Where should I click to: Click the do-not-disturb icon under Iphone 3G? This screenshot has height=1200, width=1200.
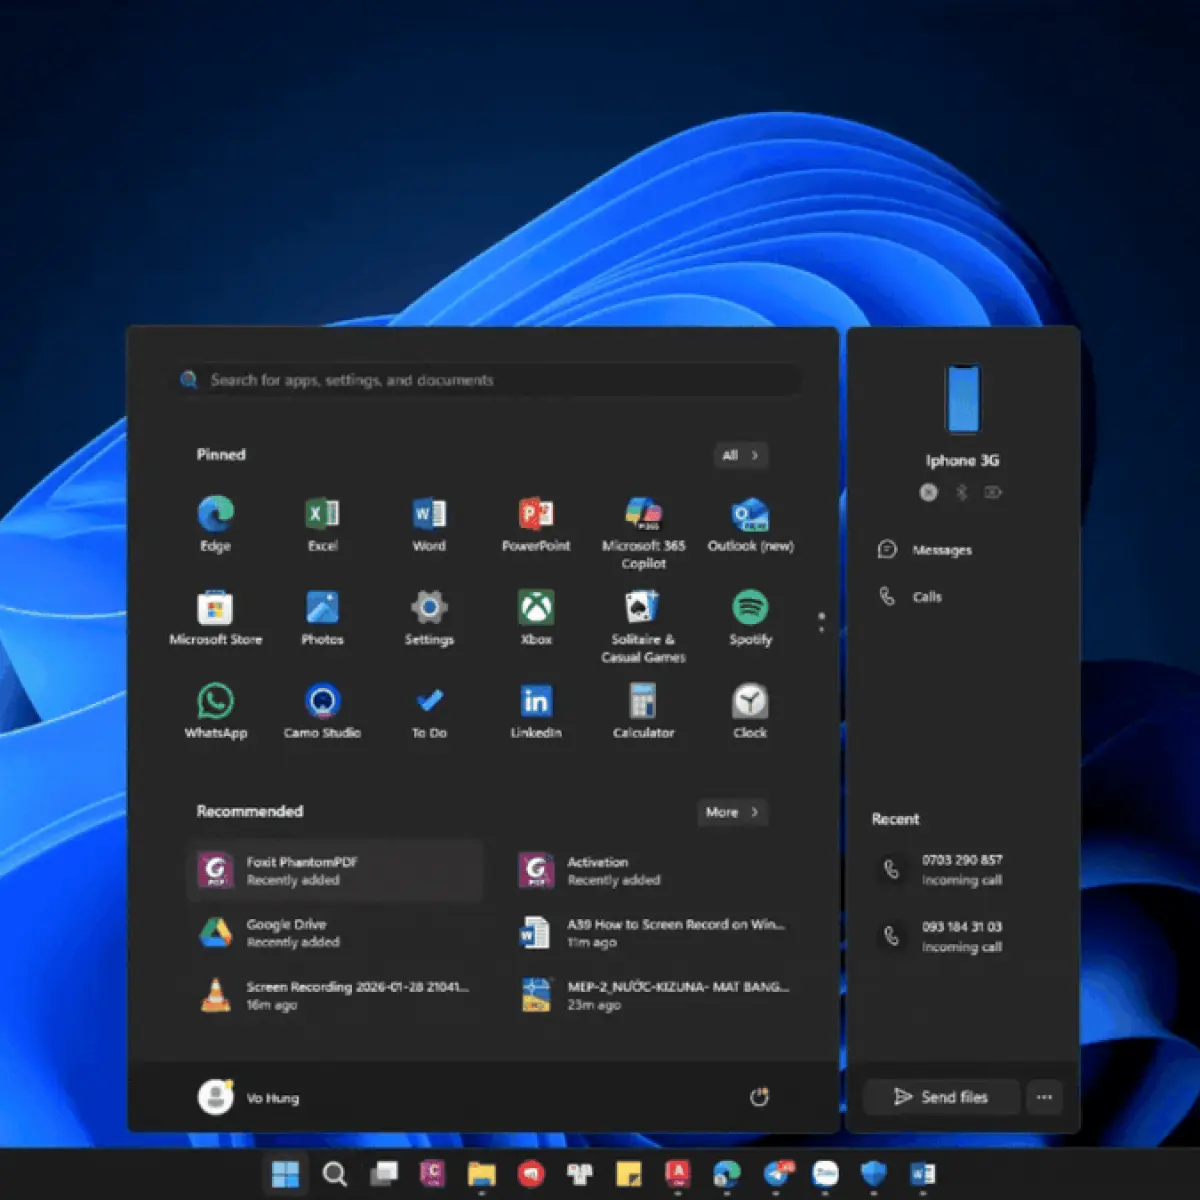coord(929,492)
